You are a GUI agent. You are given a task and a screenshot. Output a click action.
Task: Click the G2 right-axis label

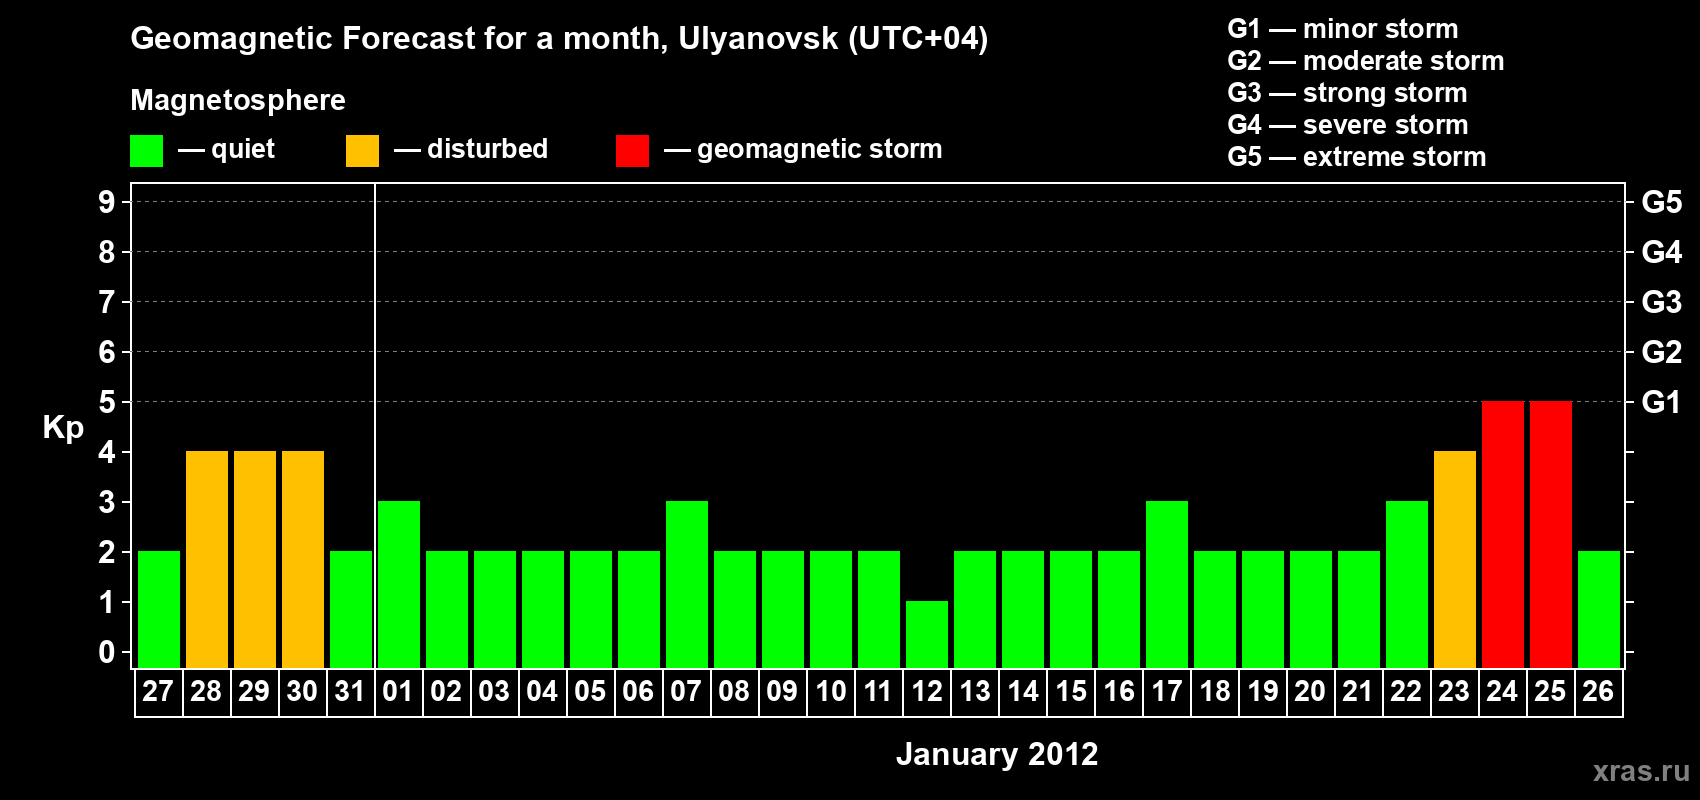pyautogui.click(x=1662, y=352)
